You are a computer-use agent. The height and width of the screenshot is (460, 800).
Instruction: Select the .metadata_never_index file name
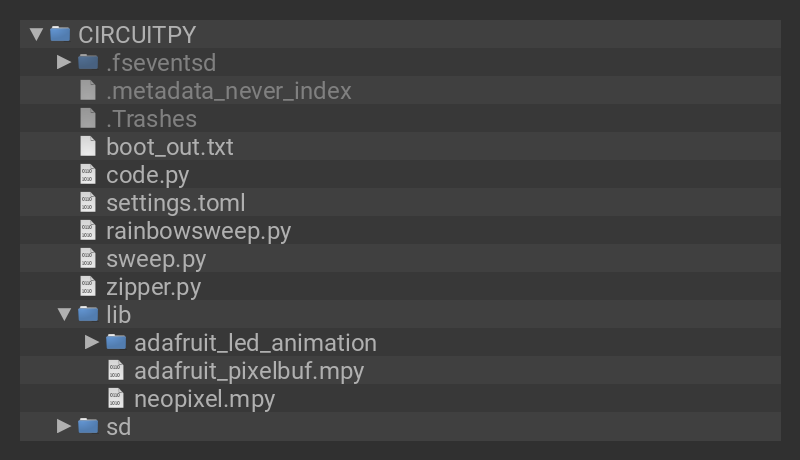click(x=229, y=91)
